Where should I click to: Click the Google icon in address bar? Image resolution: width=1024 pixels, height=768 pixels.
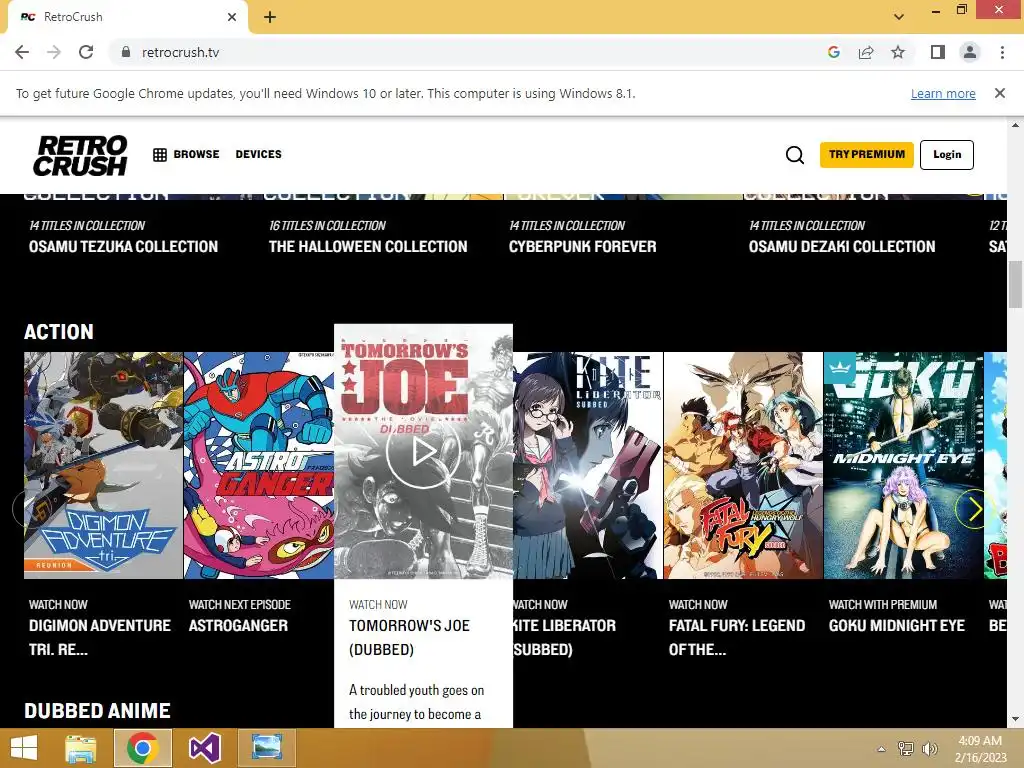[833, 52]
